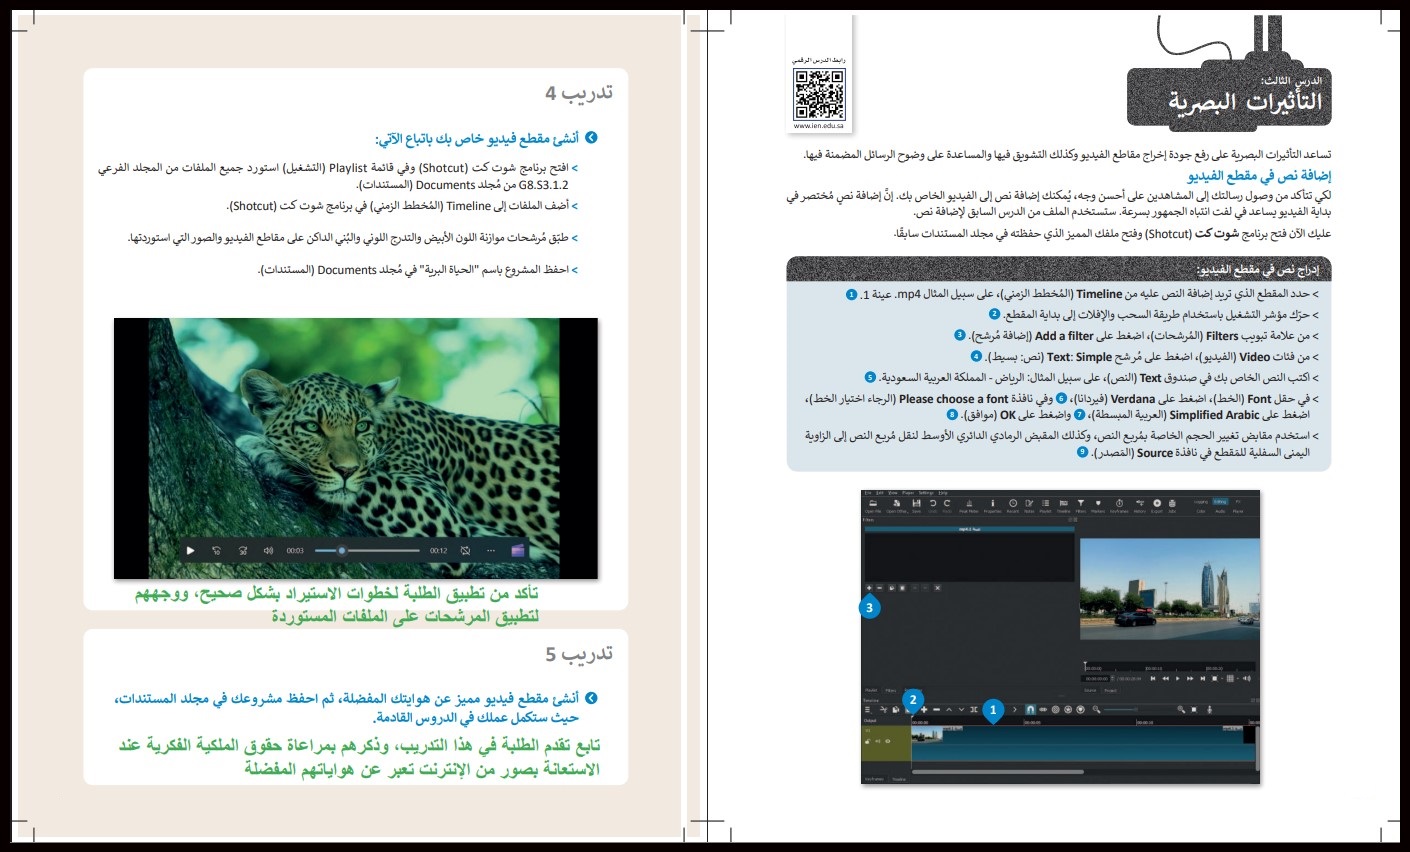
Task: Toggle Scrub While Dragging button
Action: coord(1043,710)
